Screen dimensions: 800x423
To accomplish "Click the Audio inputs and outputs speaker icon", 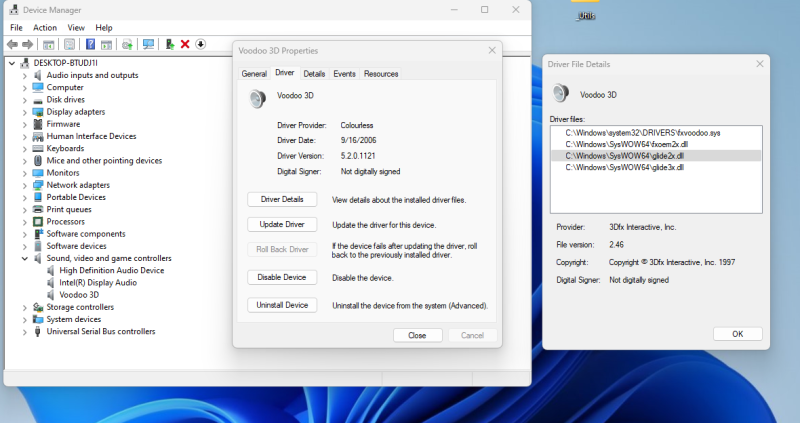I will tap(38, 75).
